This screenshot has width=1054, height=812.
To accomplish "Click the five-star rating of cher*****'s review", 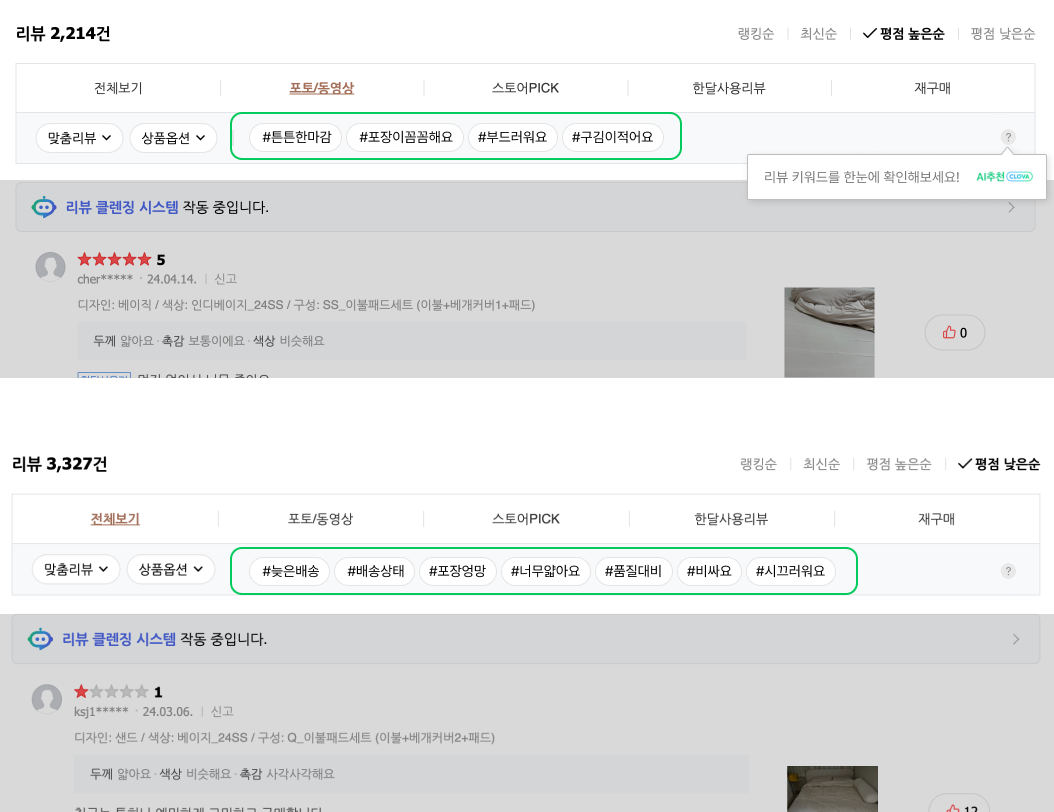I will tap(114, 259).
